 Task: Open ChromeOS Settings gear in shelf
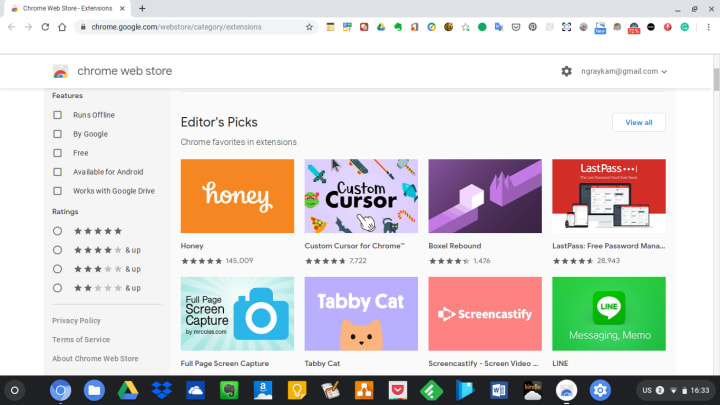point(600,390)
